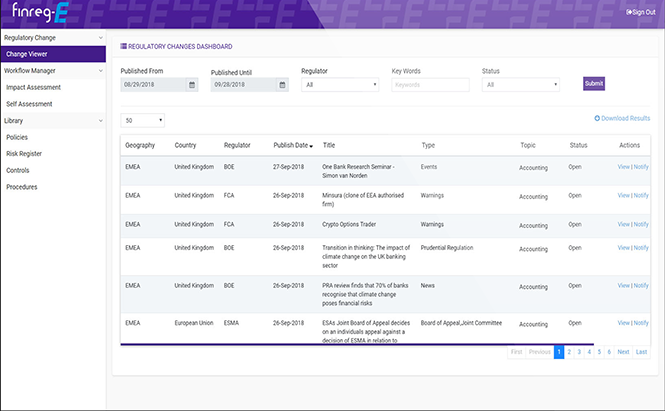
Task: Click the Download Results icon link
Action: tap(597, 118)
